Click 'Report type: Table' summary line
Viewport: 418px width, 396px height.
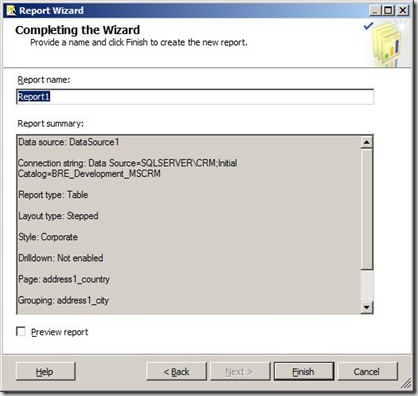click(53, 195)
